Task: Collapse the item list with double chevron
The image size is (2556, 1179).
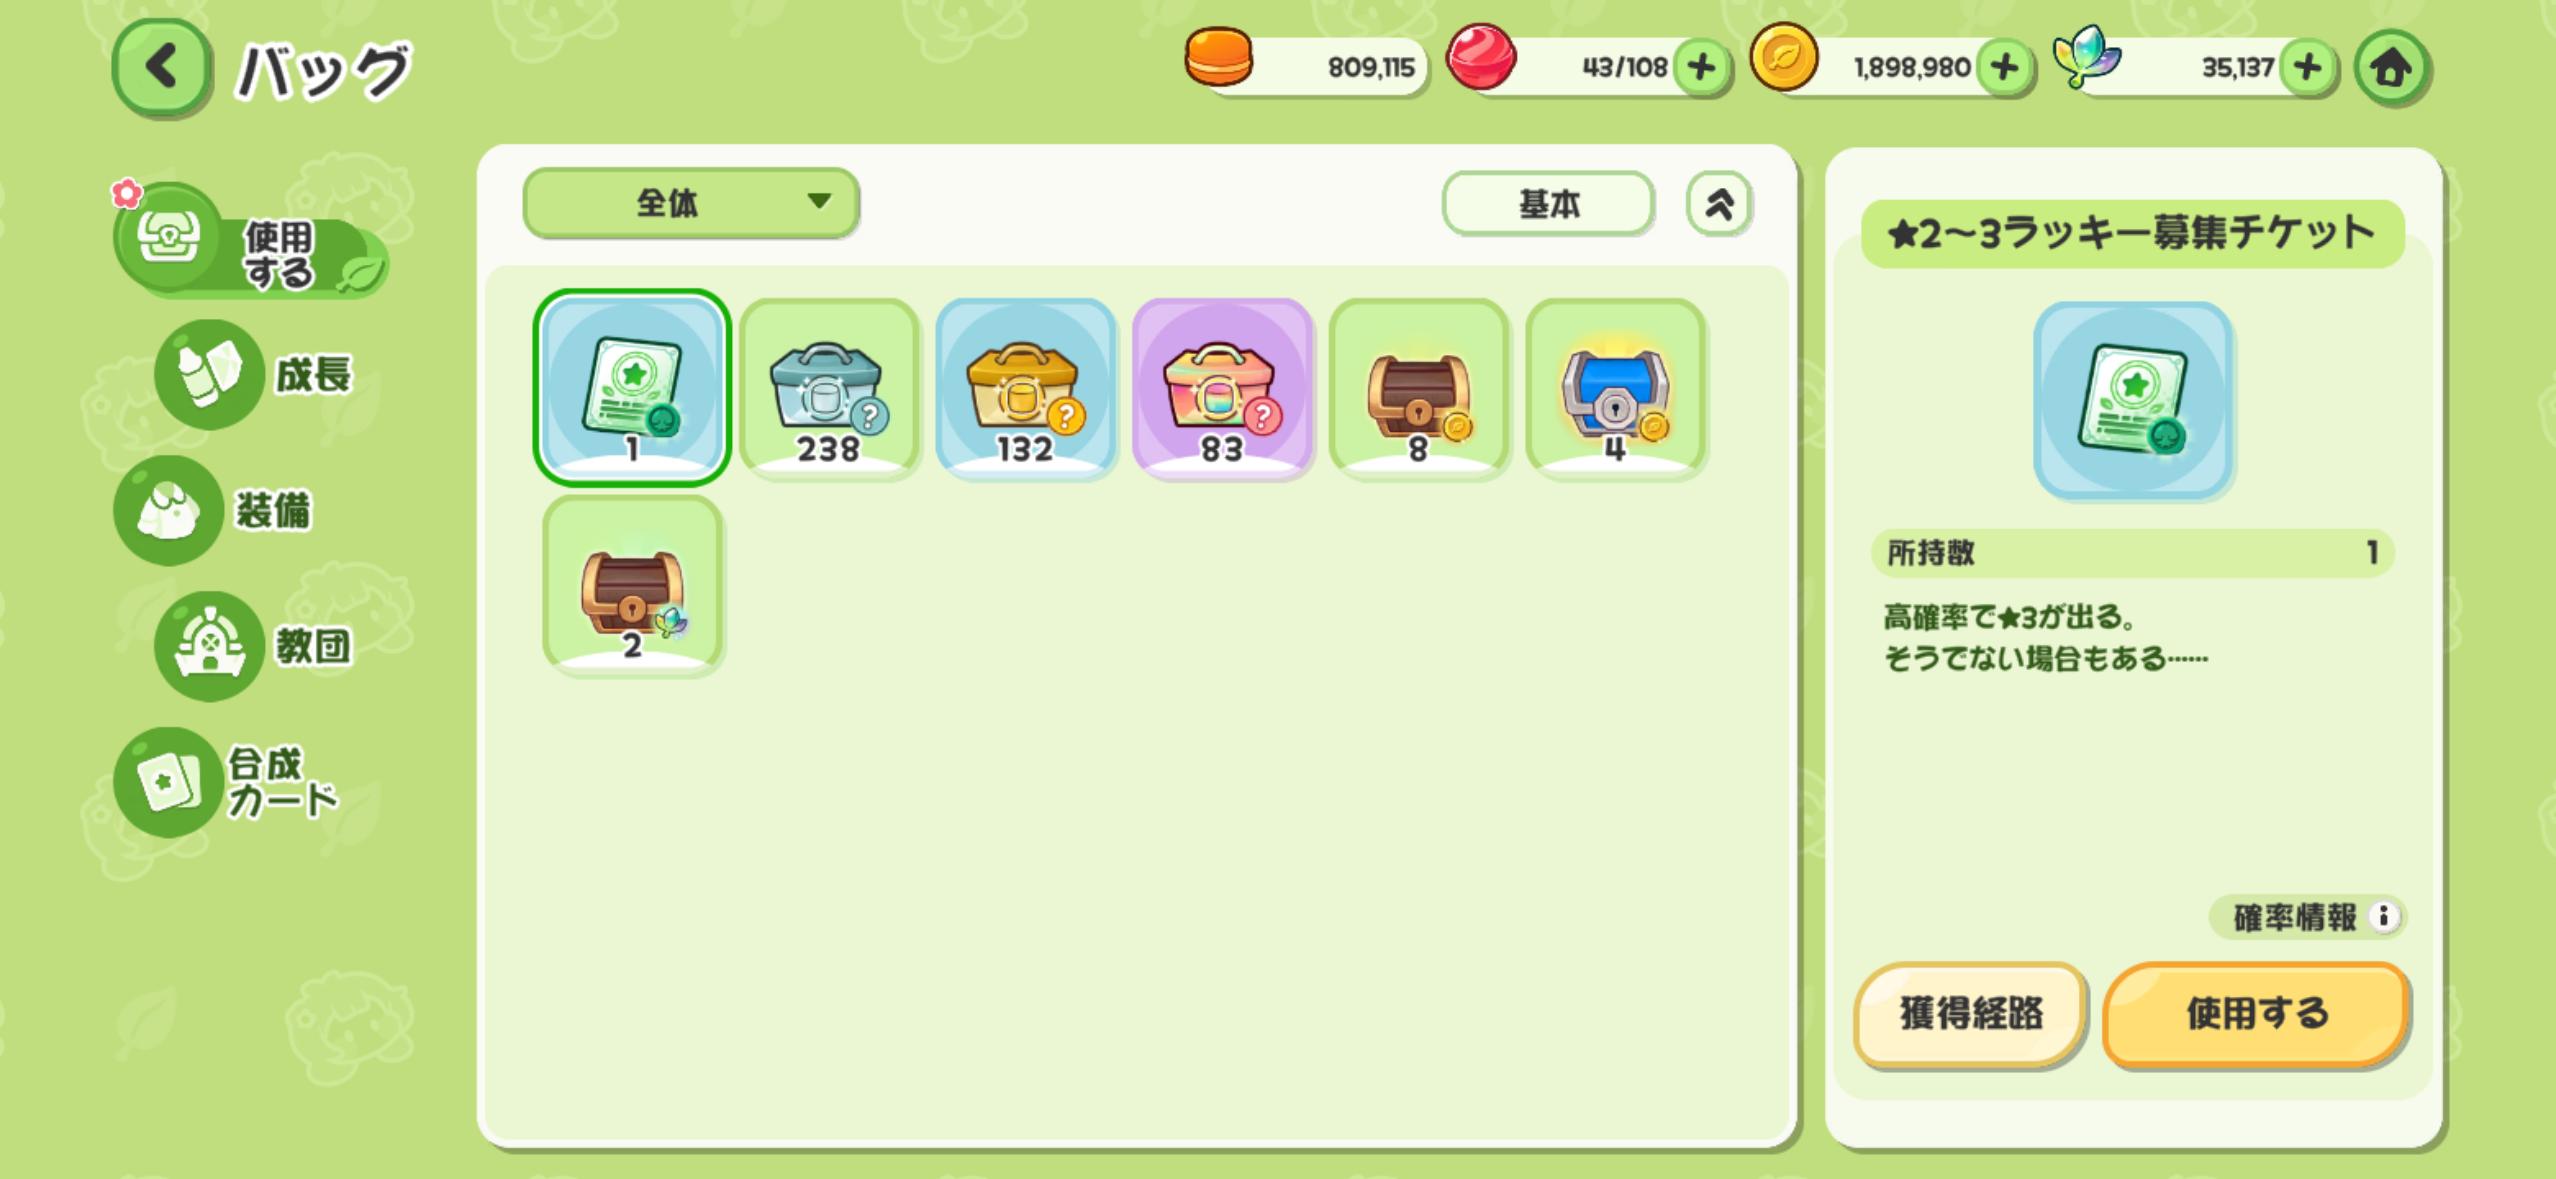Action: (x=1719, y=204)
